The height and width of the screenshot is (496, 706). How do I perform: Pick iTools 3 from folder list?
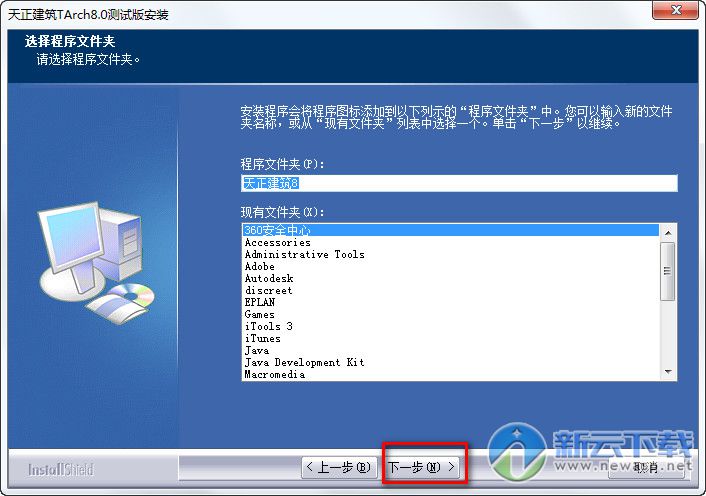[x=450, y=326]
